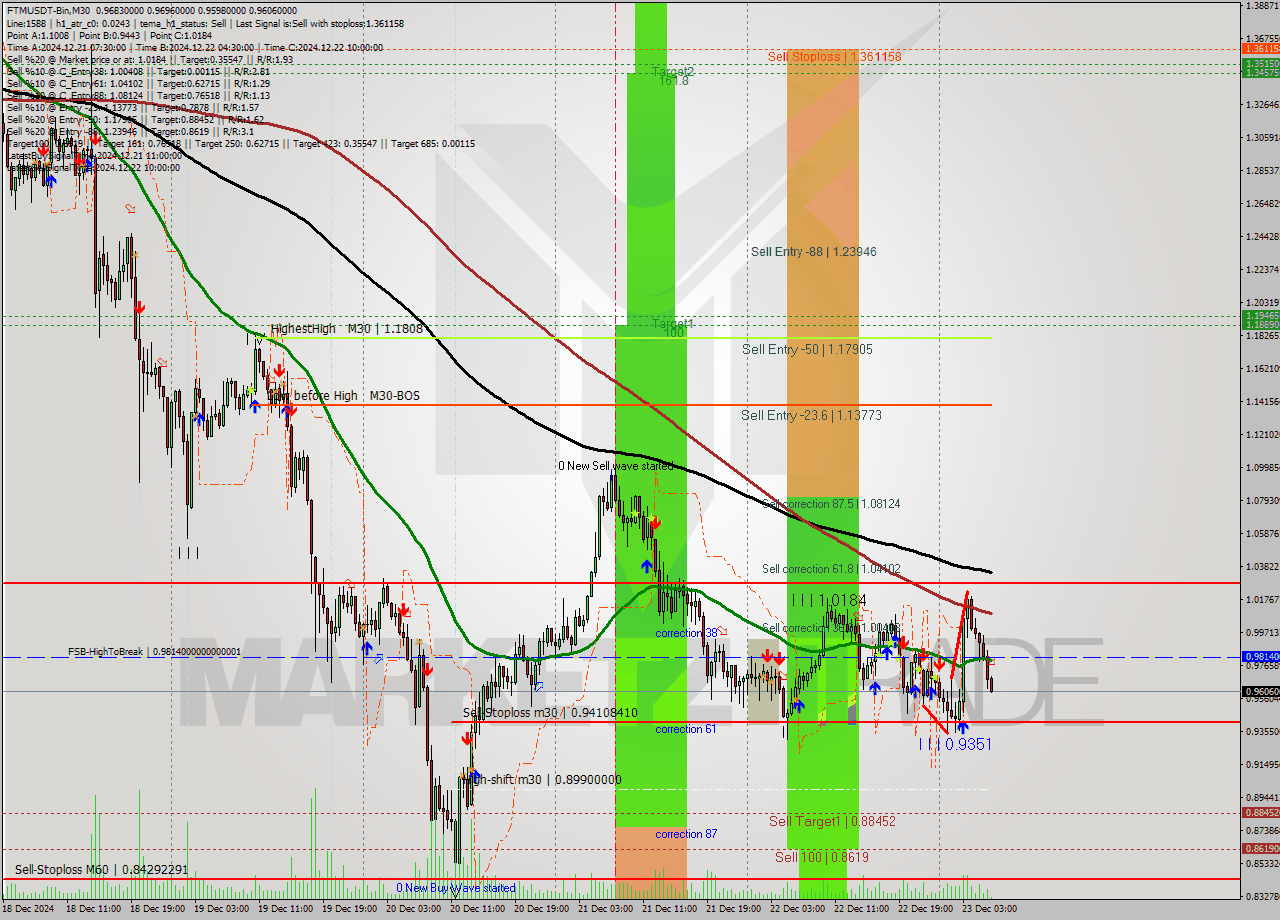Click the 'Target2' label on green zone
This screenshot has height=920, width=1280.
click(x=672, y=72)
